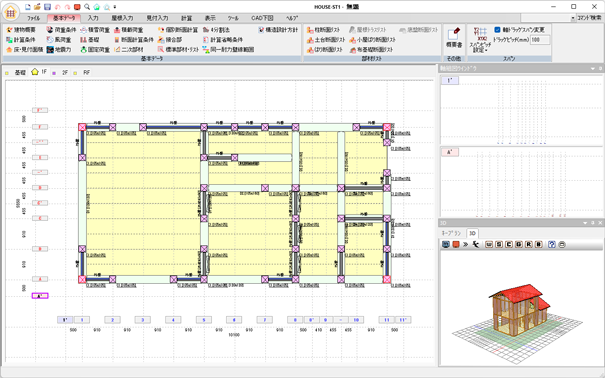This screenshot has height=378, width=605.
Task: Click the save floppy icon in quick access
Action: click(47, 7)
